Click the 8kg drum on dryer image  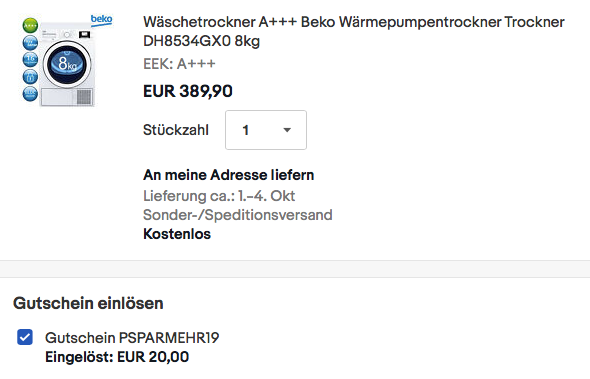(x=67, y=64)
